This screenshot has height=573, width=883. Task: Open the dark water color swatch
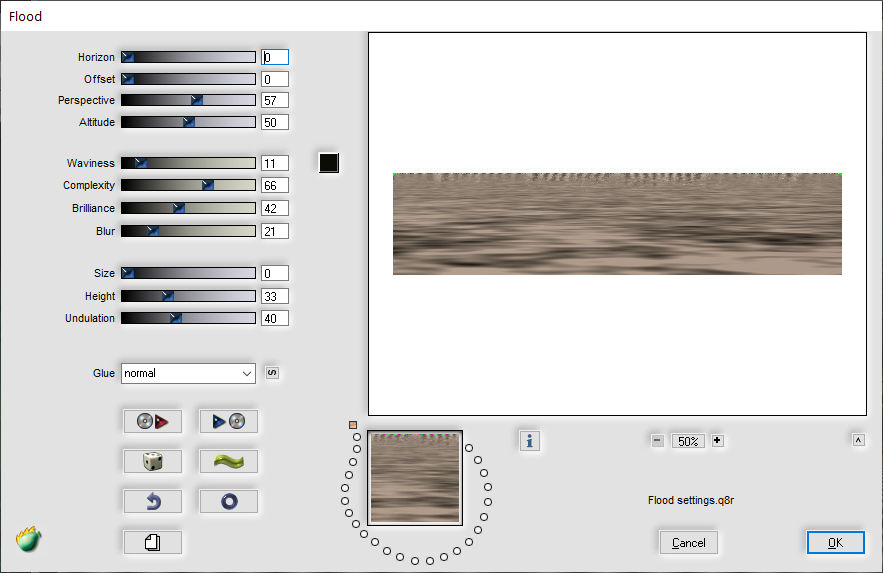(329, 163)
